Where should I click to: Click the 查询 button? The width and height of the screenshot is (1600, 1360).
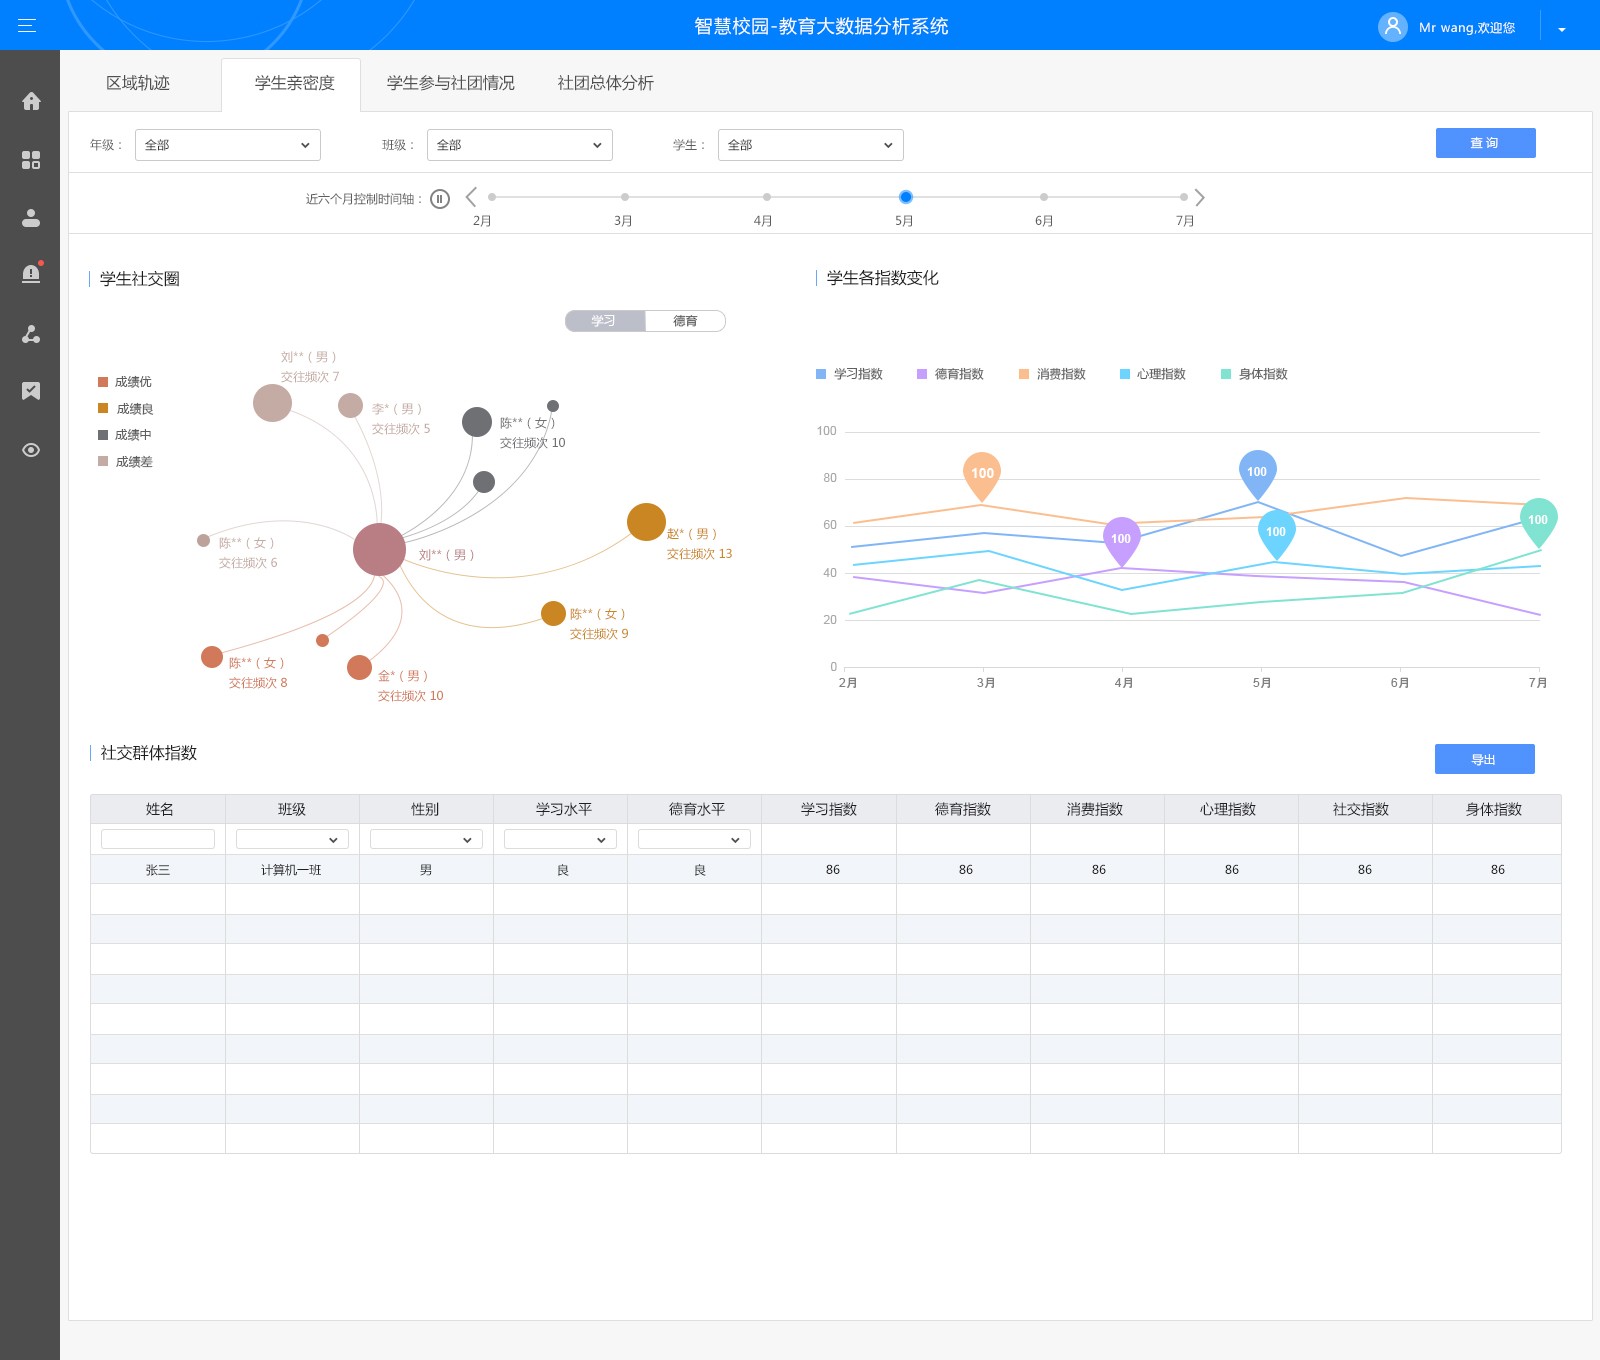[1485, 143]
